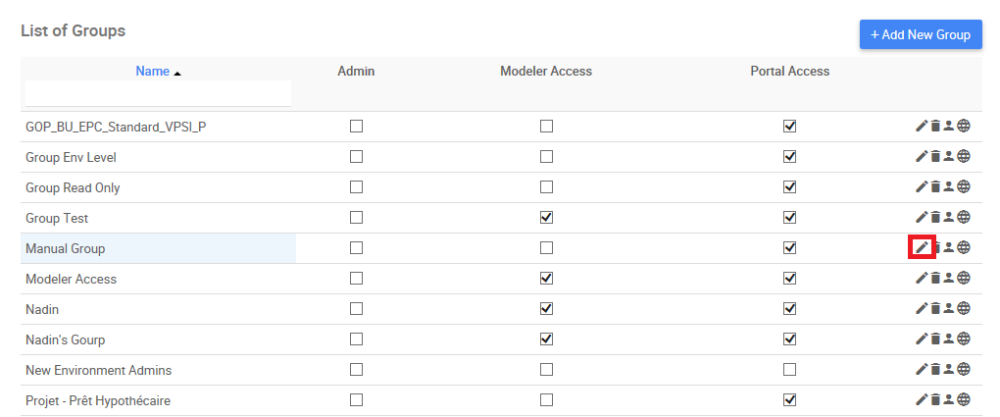
Task: Check Modeler Access for Group Read Only
Action: [x=546, y=187]
